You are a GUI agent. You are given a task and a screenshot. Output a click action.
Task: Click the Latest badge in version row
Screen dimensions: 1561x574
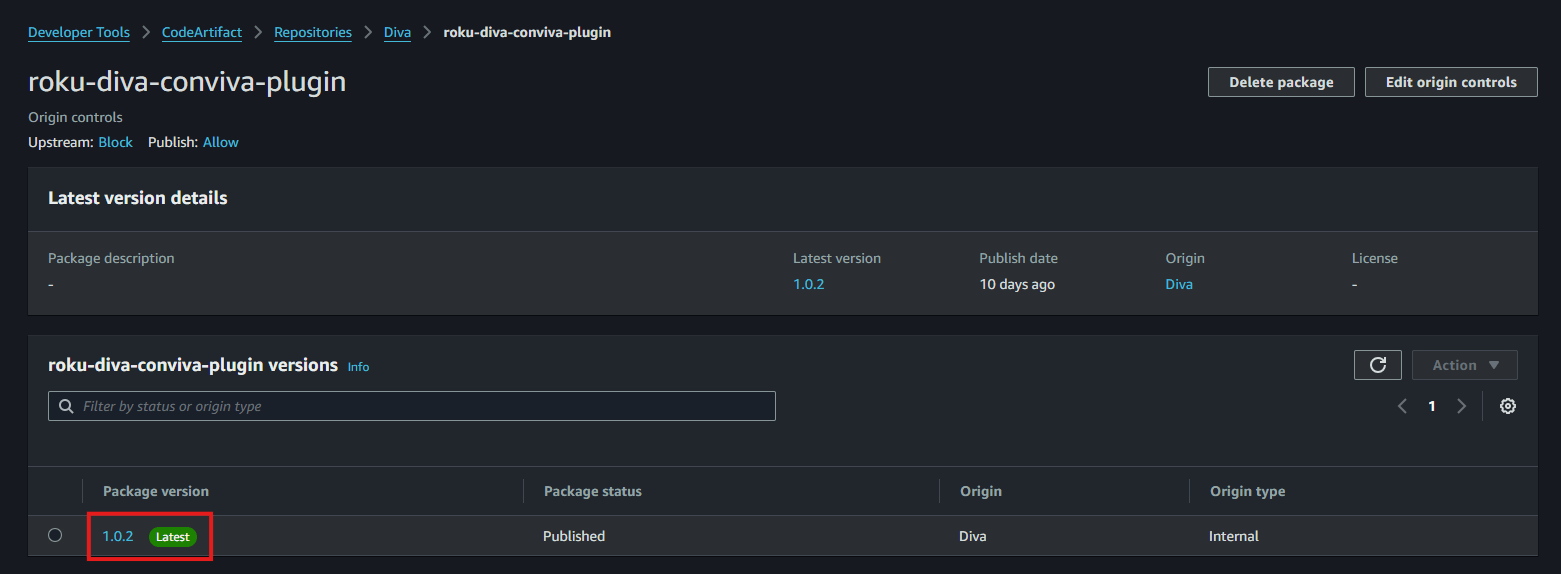coord(173,537)
